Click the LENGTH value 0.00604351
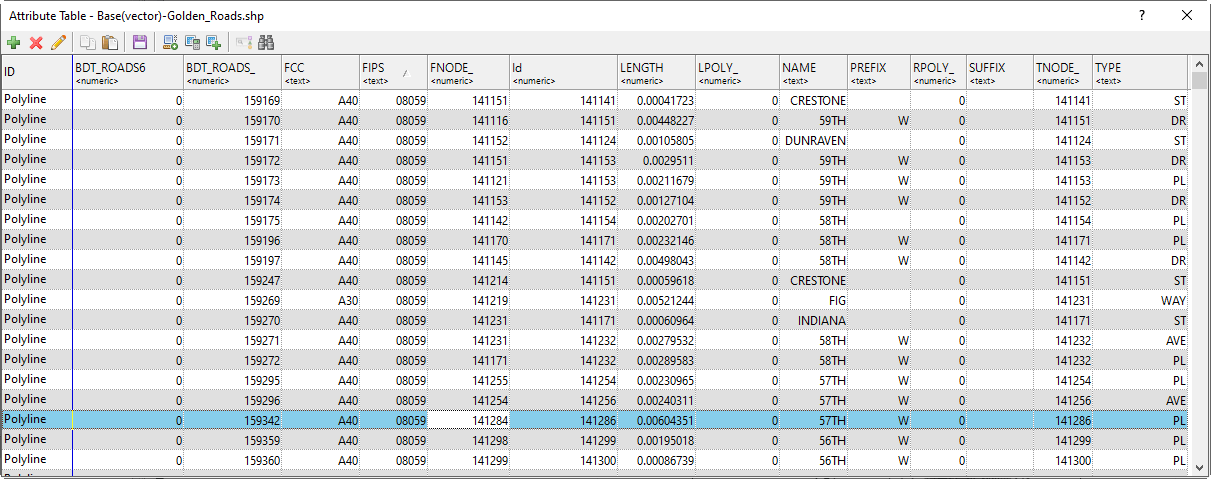Image resolution: width=1211 pixels, height=479 pixels. 656,420
